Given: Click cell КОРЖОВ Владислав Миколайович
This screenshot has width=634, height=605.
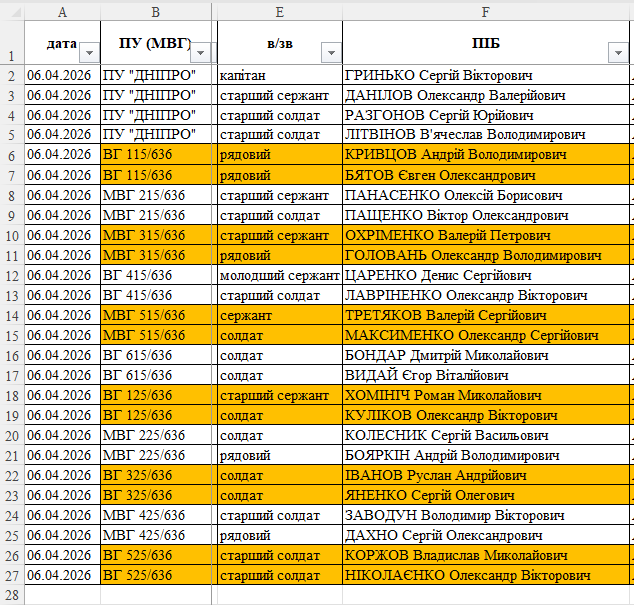Looking at the screenshot, I should 486,555.
